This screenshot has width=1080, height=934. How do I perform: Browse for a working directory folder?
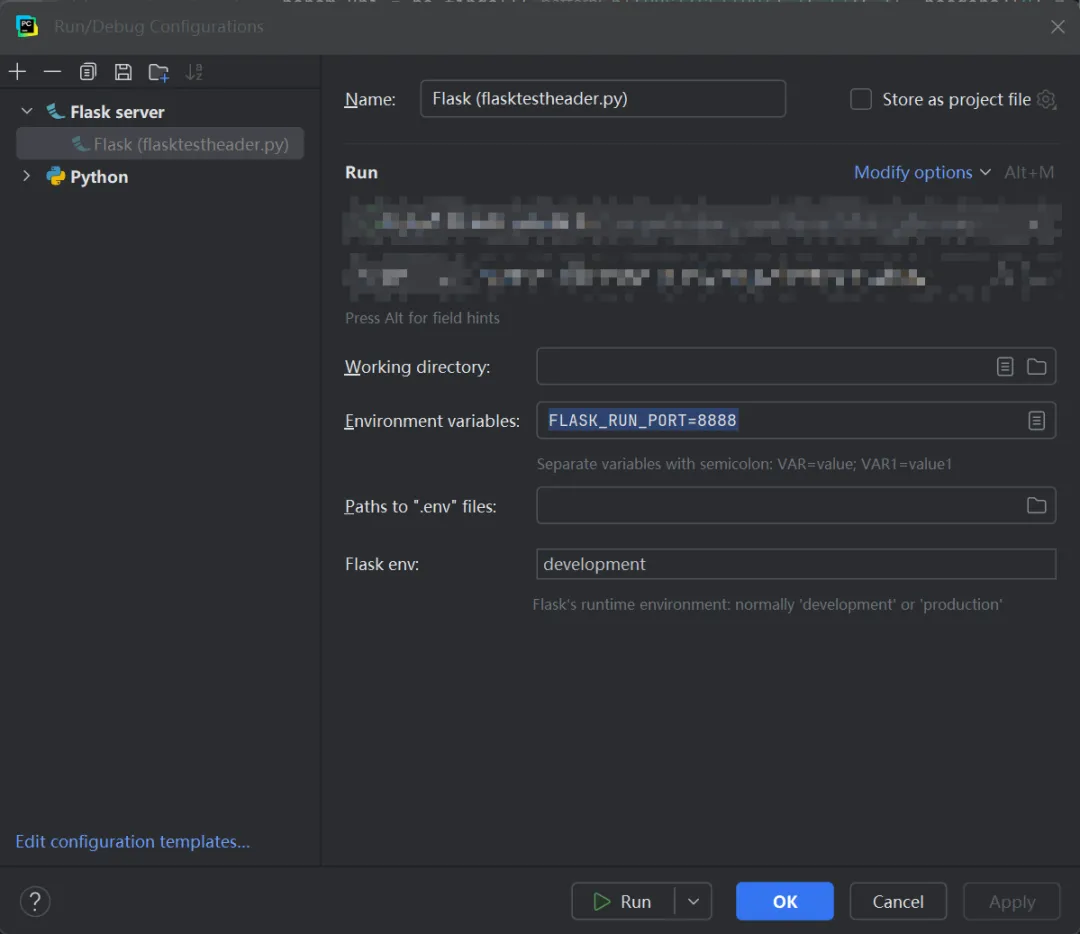point(1037,366)
